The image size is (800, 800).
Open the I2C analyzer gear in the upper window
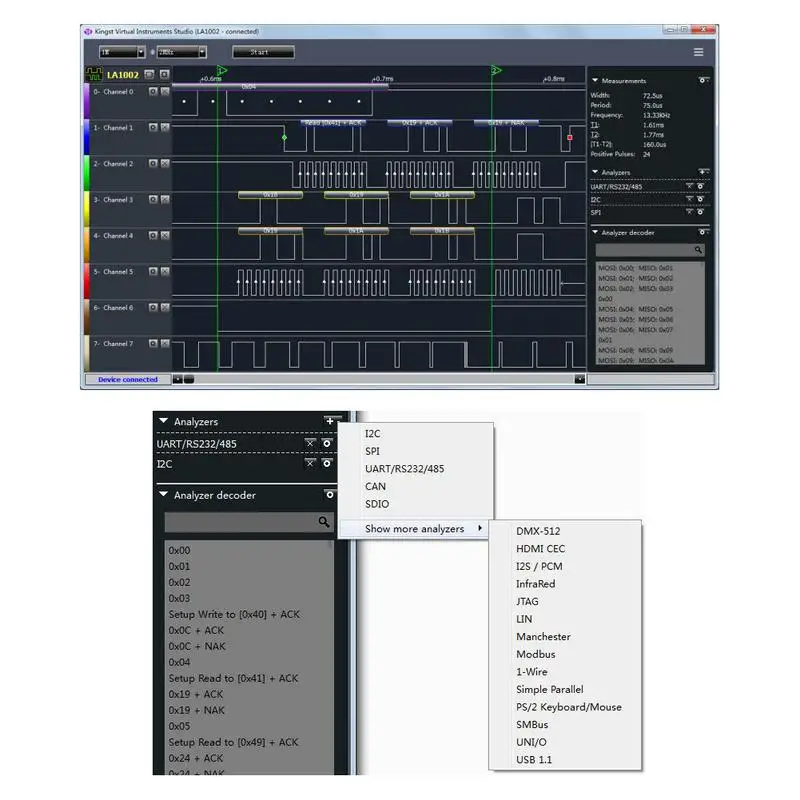[x=701, y=199]
